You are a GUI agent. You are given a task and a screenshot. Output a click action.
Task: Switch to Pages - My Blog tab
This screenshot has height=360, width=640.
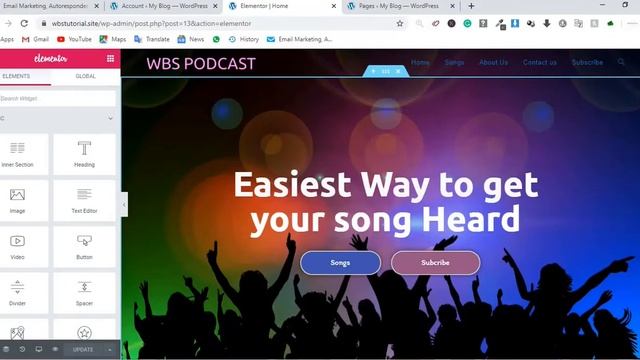point(399,6)
